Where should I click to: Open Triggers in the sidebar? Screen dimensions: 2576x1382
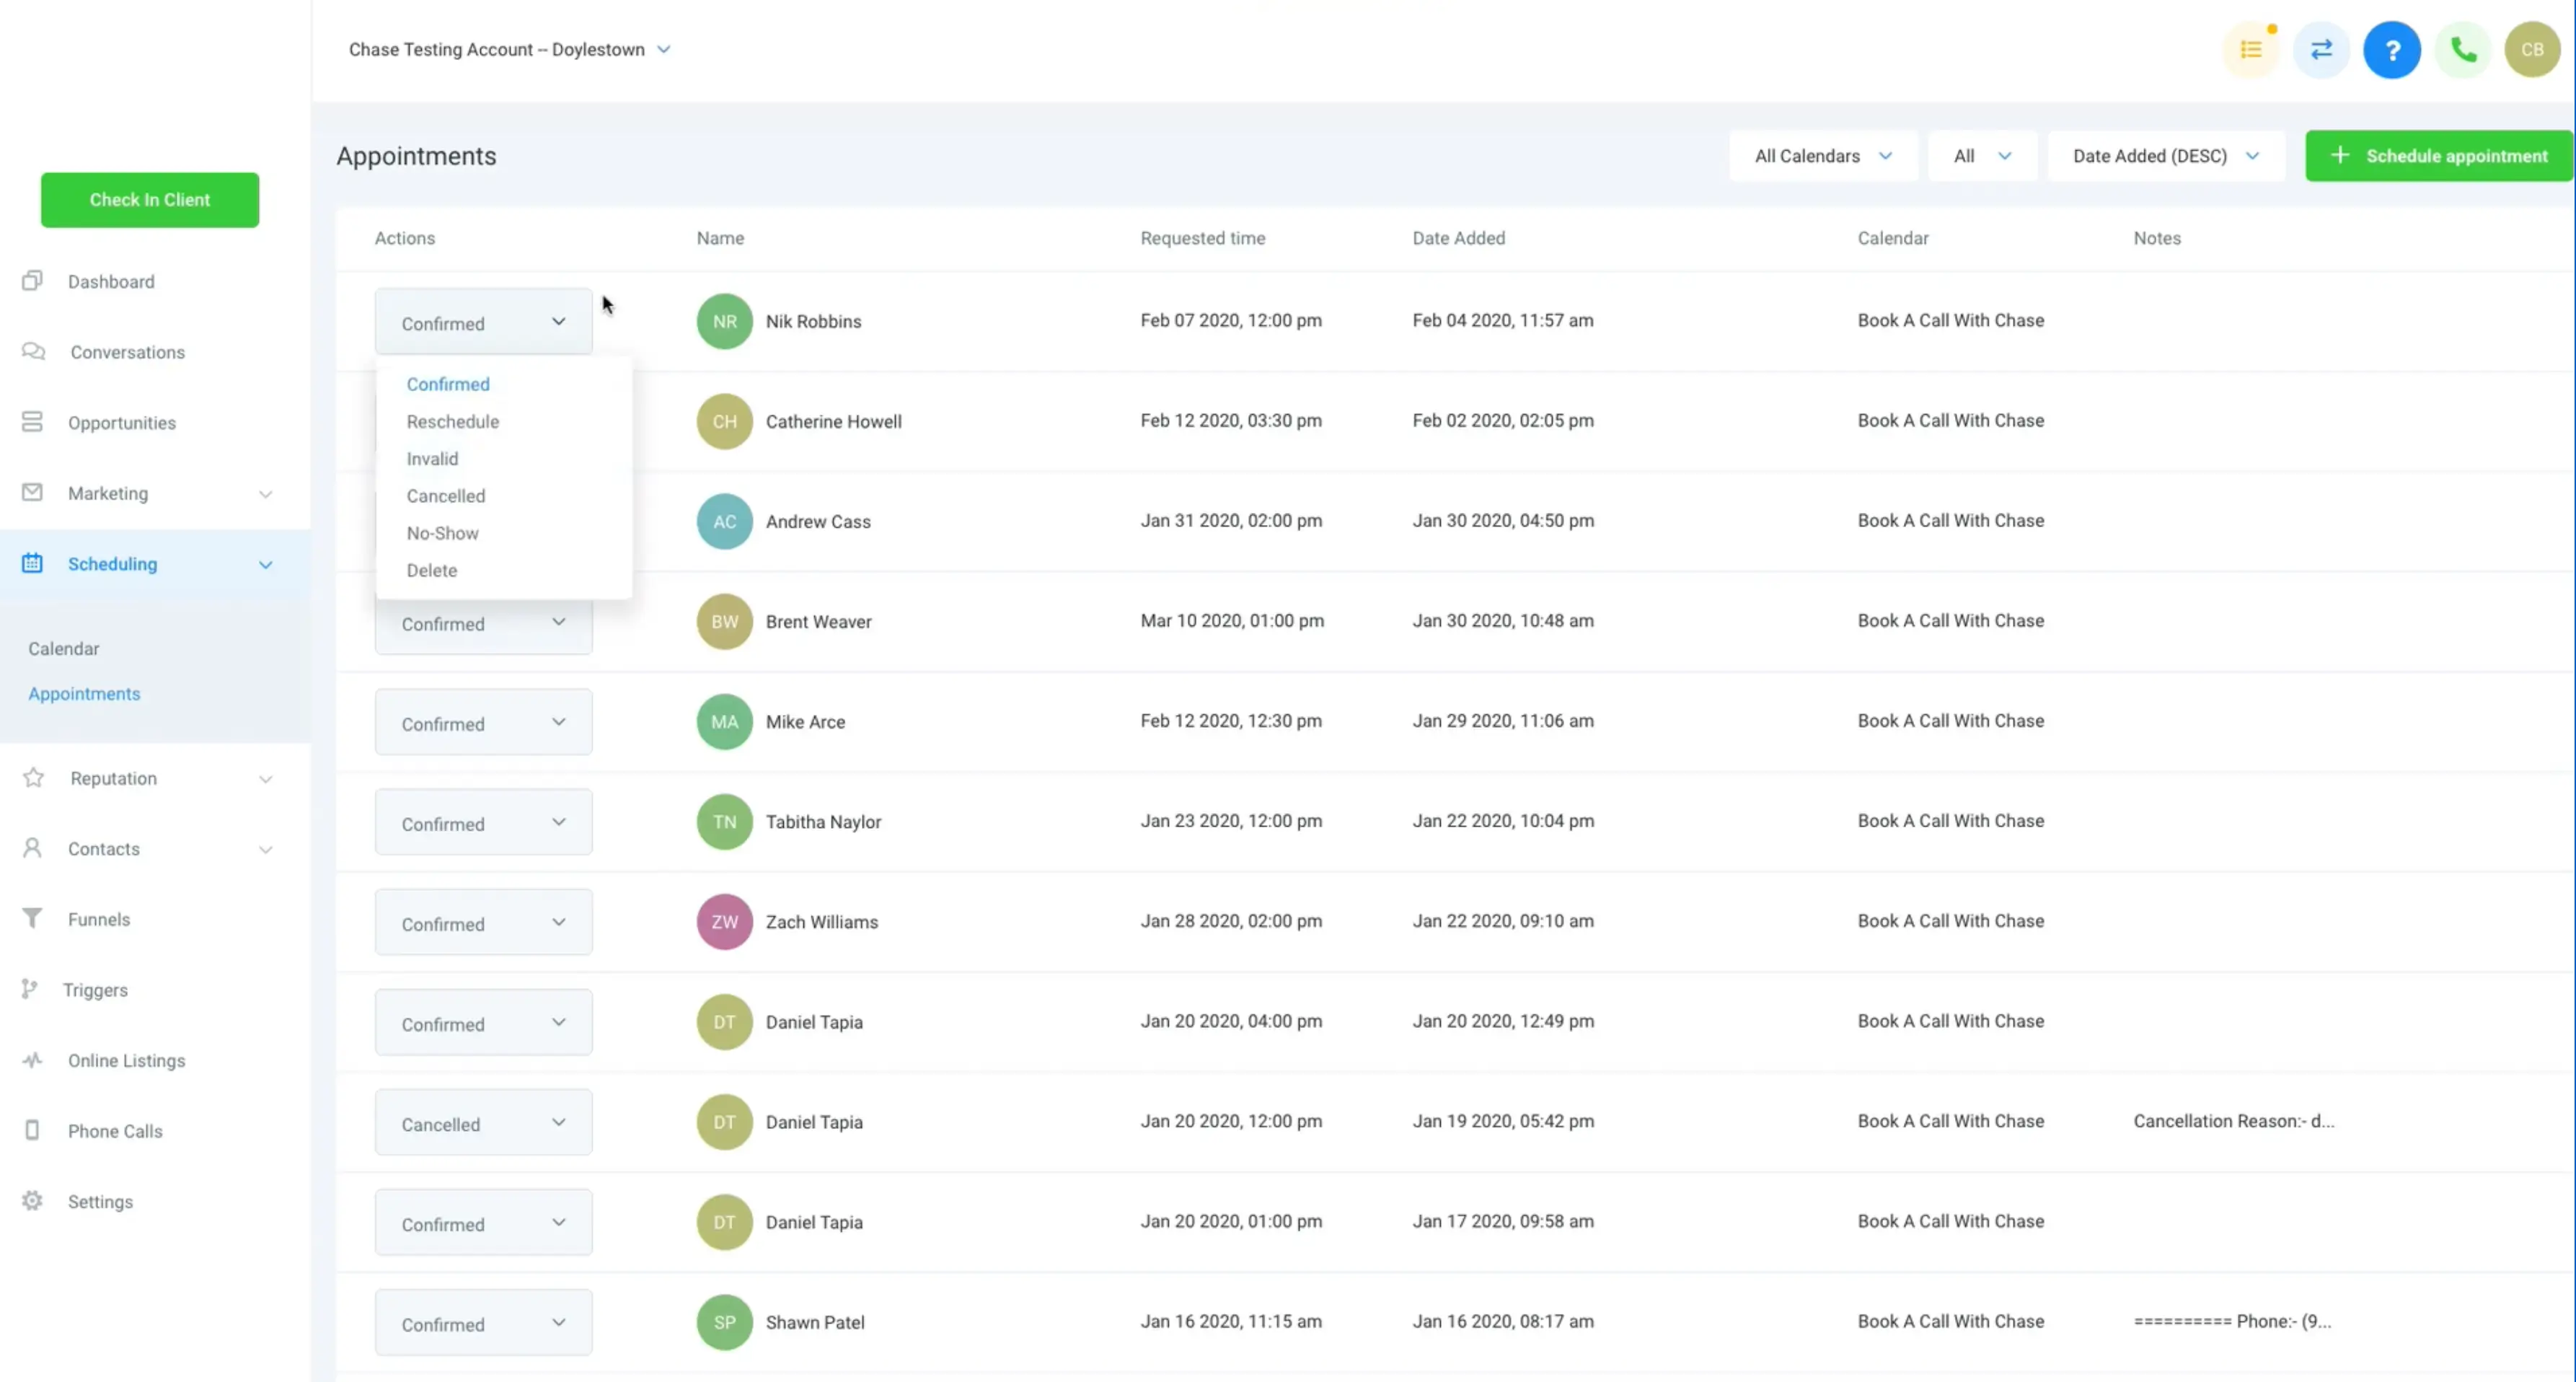click(x=95, y=990)
